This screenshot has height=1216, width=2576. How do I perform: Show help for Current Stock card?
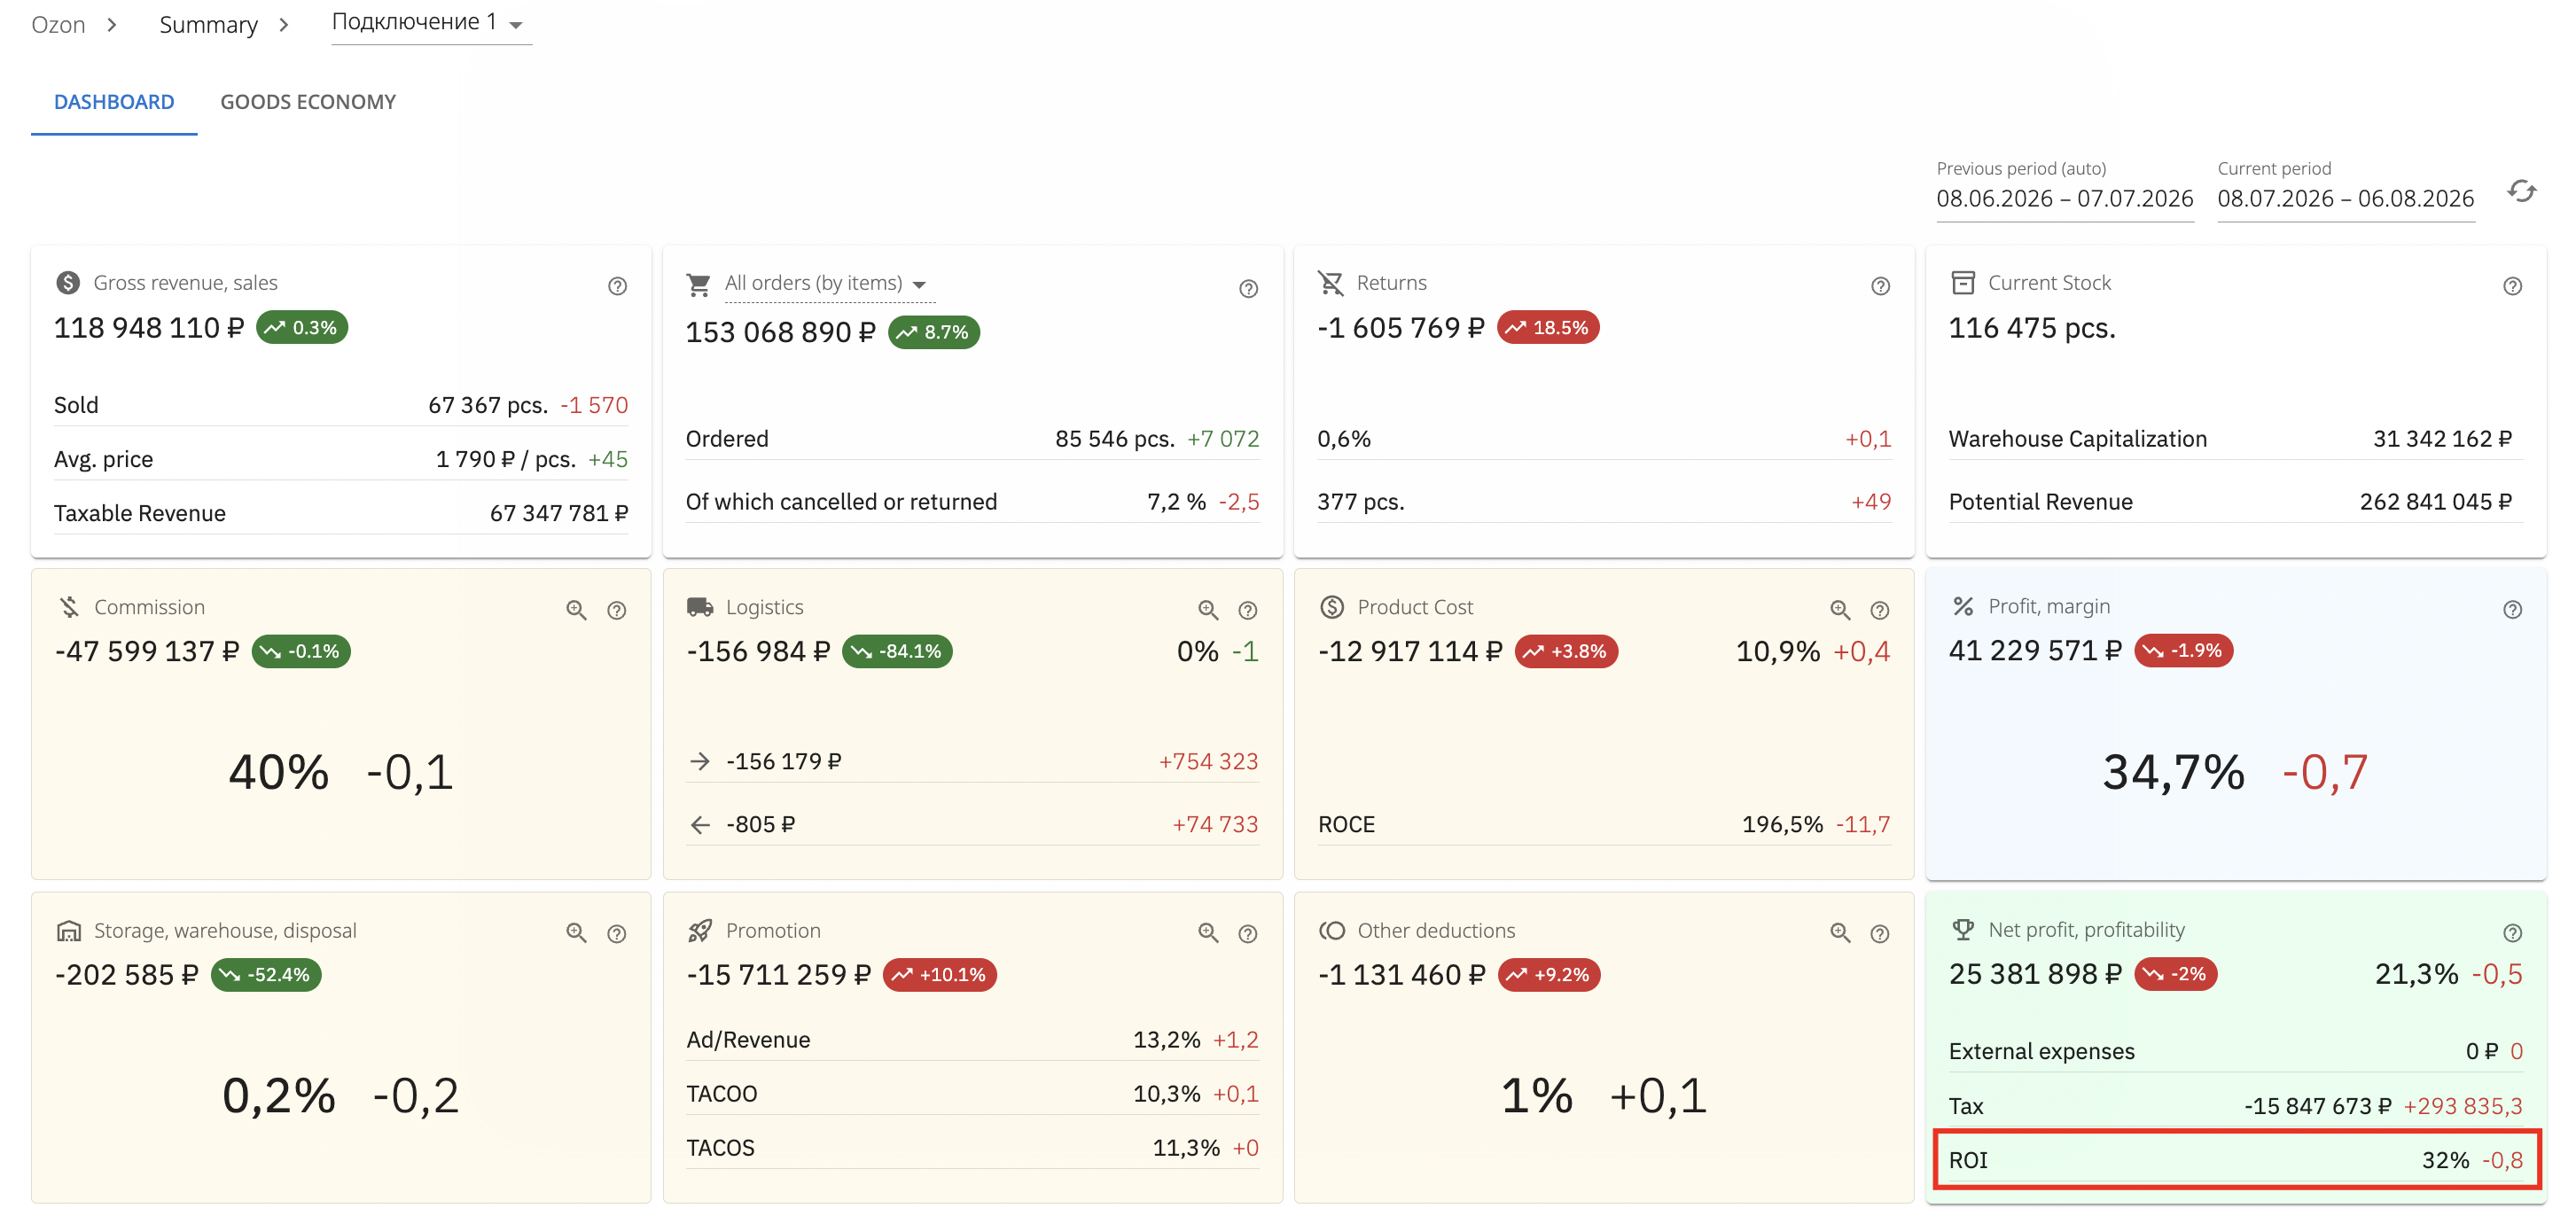coord(2512,286)
